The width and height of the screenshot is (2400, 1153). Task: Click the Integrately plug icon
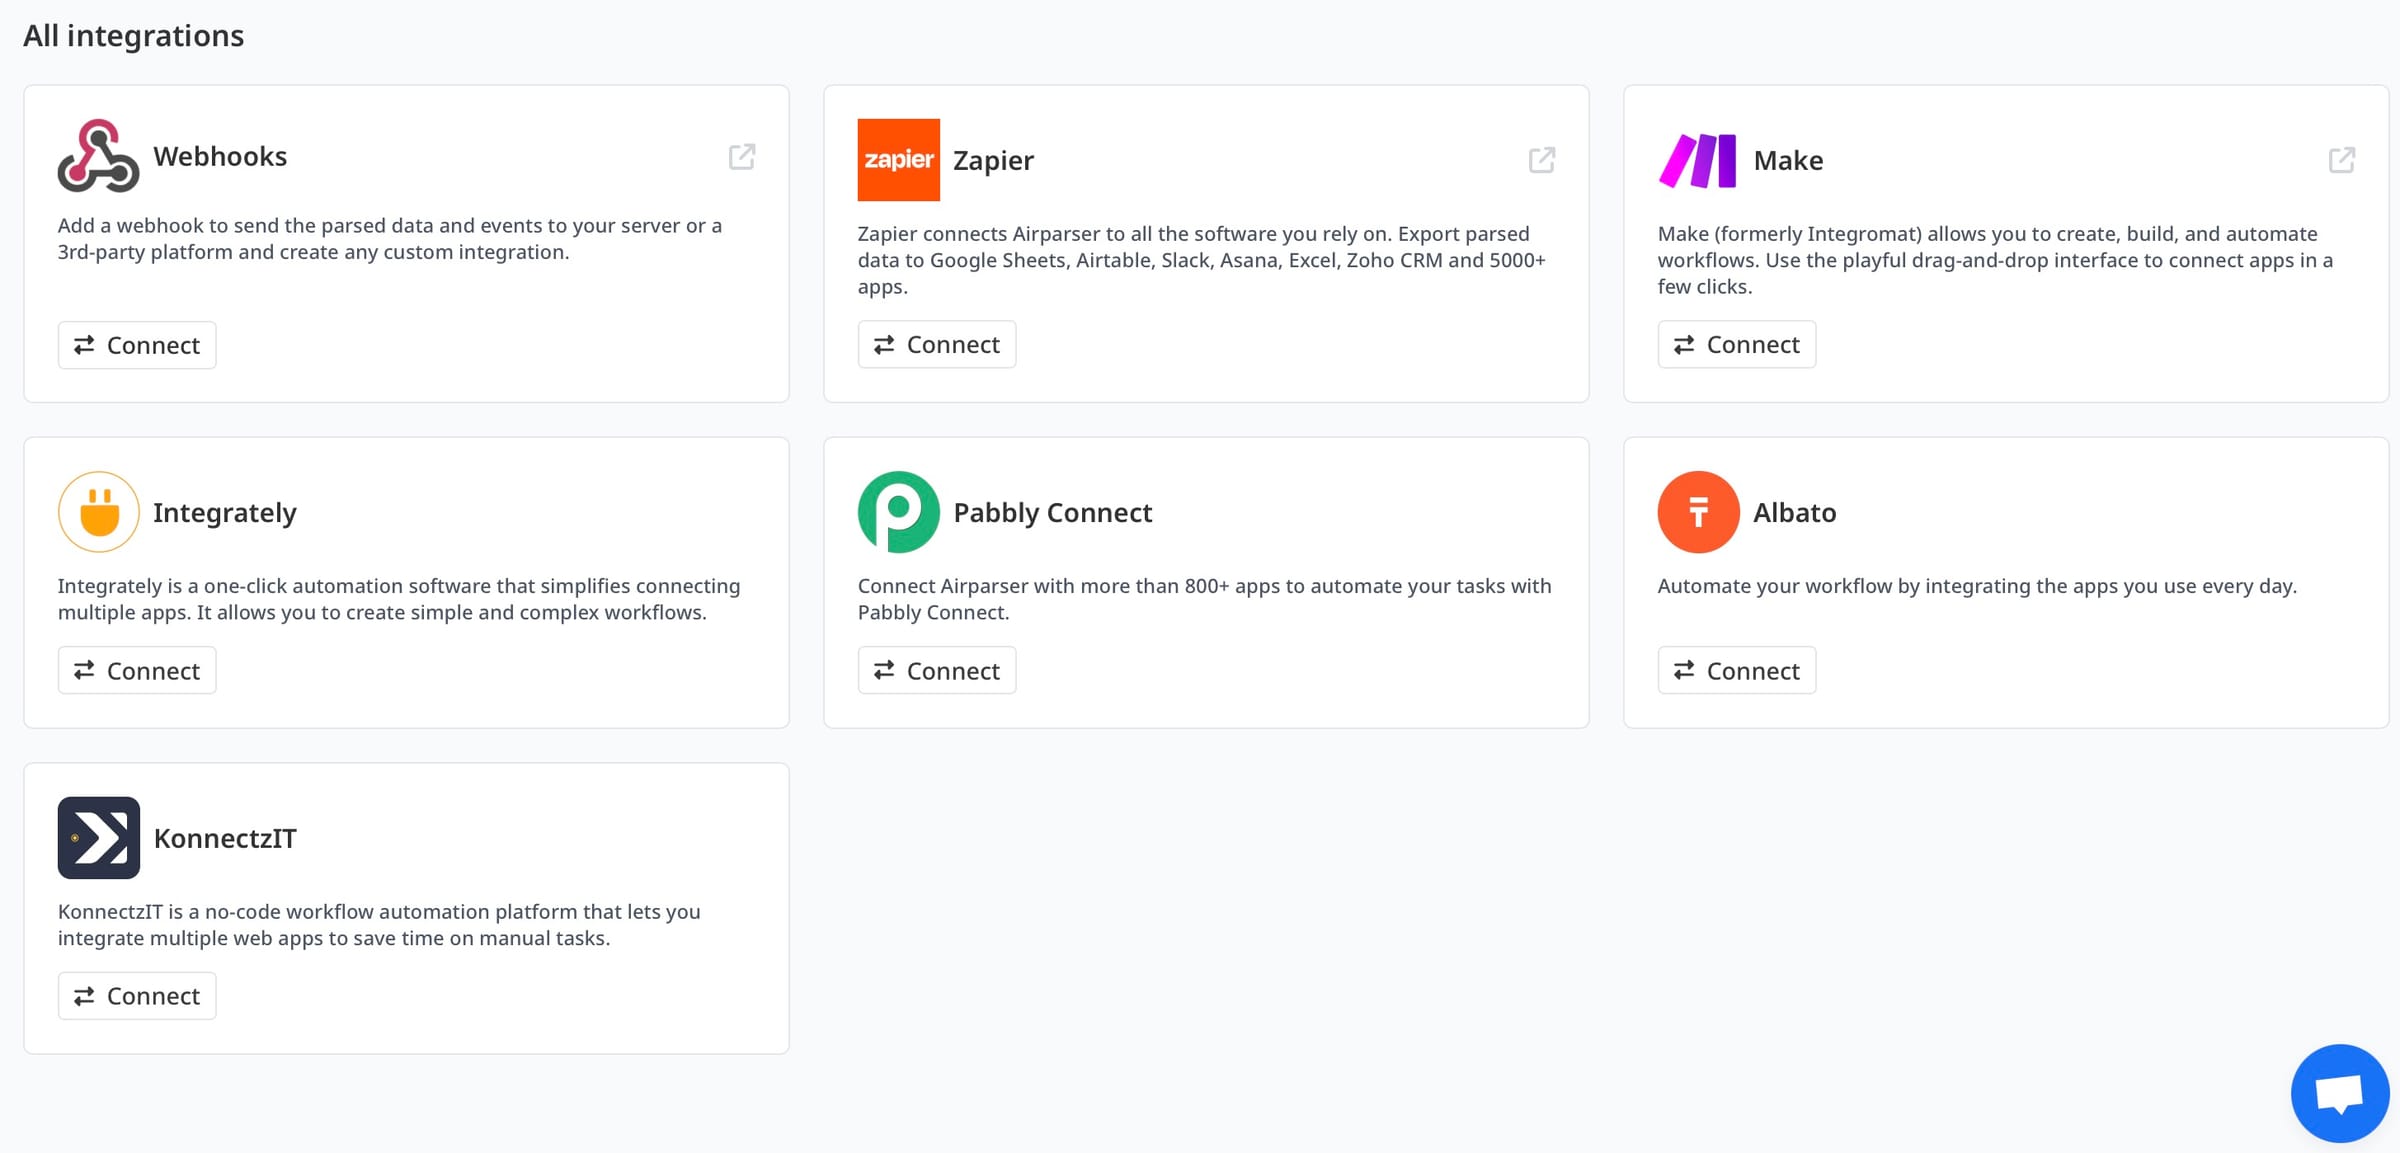(x=98, y=511)
